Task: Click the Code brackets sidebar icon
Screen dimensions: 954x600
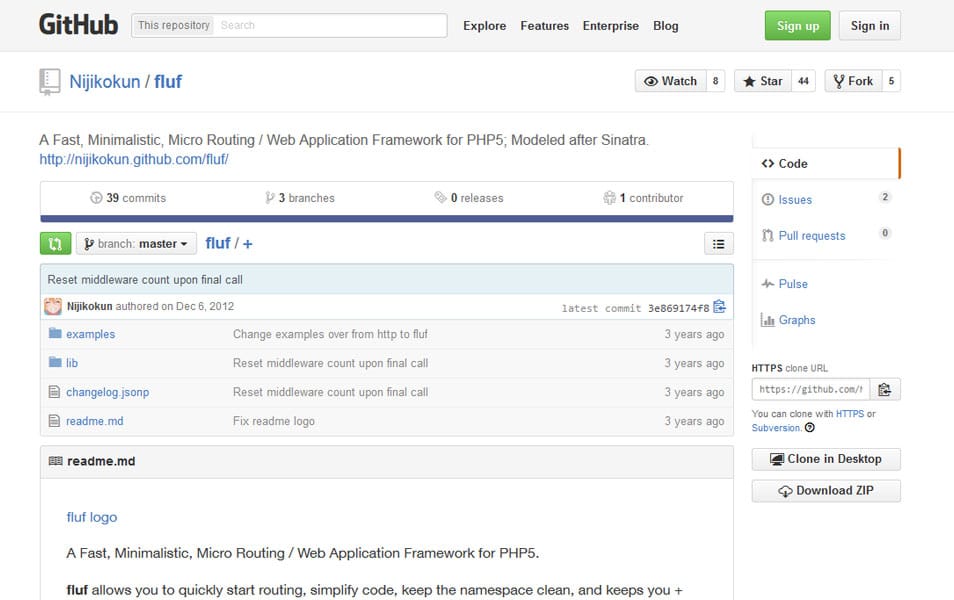Action: [768, 164]
